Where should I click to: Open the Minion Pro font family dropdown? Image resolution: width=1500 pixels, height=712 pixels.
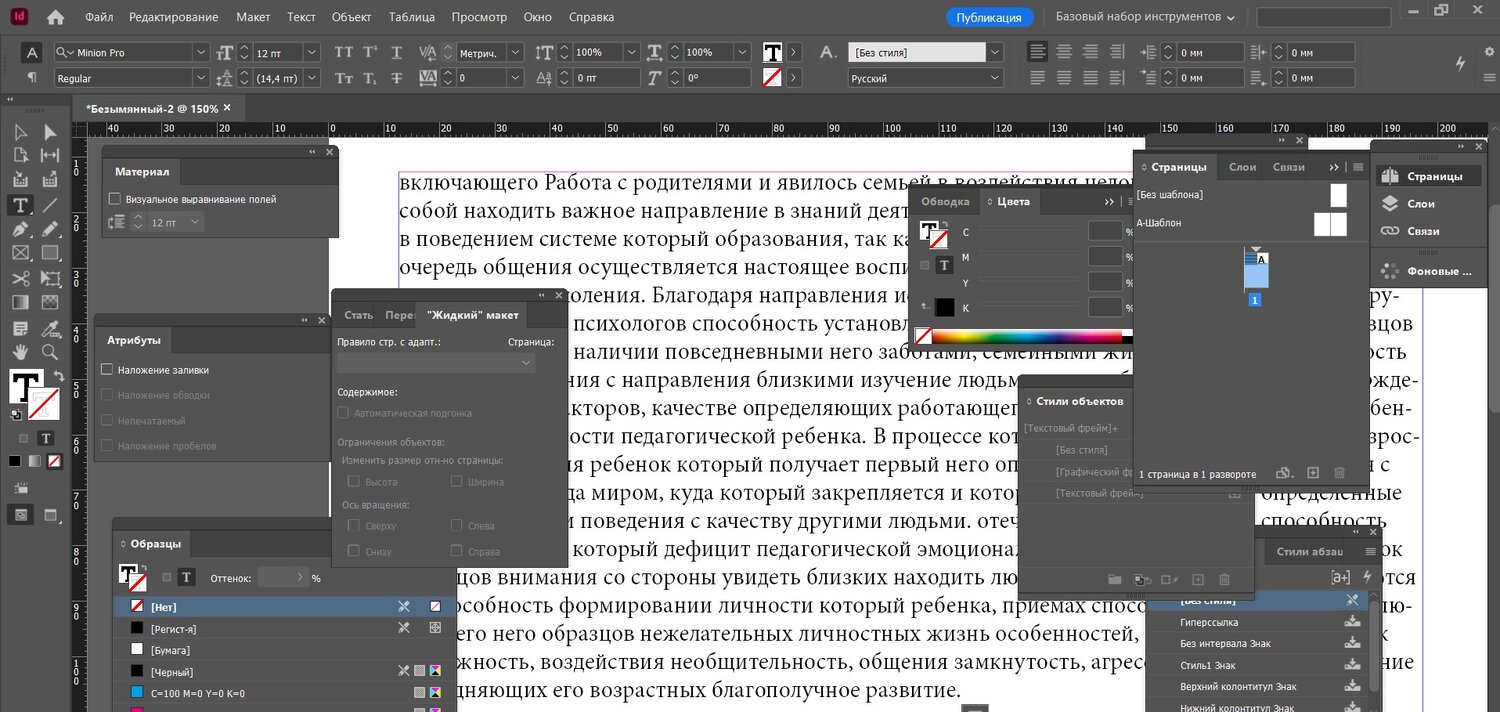[201, 52]
